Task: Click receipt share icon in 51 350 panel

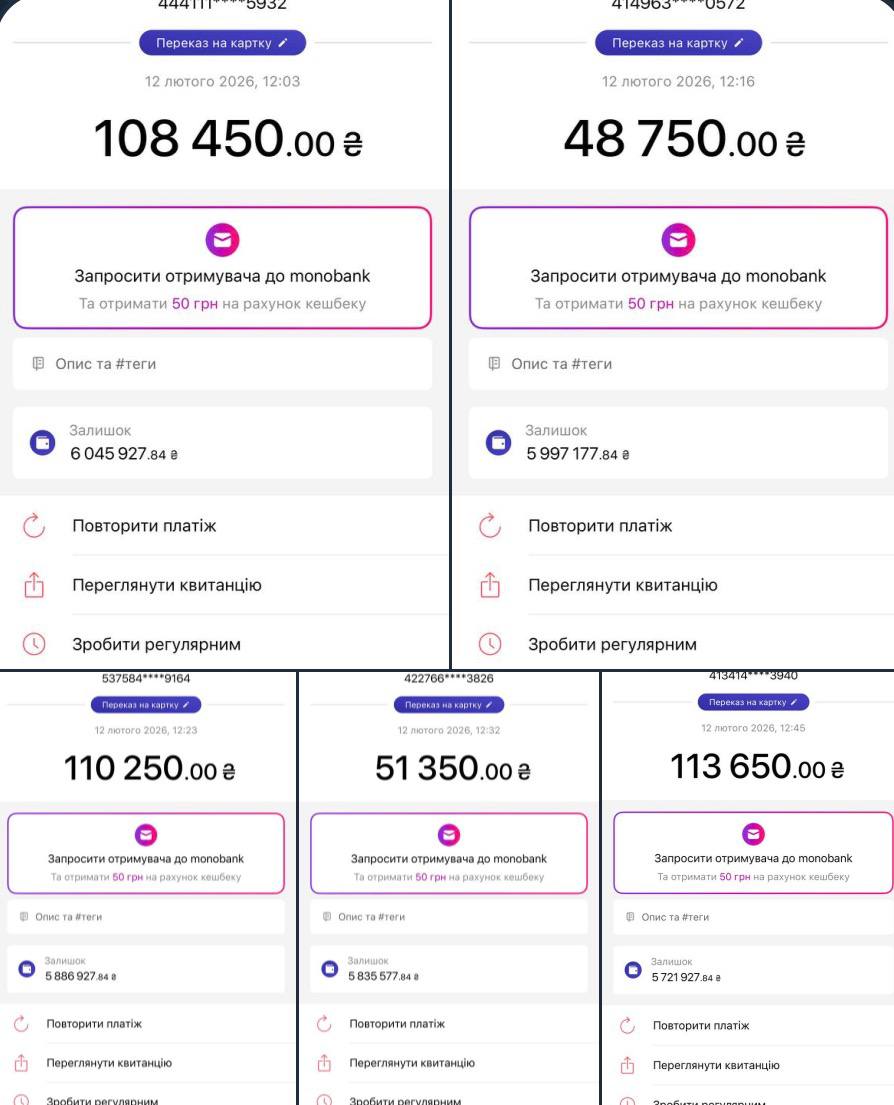Action: click(323, 1063)
